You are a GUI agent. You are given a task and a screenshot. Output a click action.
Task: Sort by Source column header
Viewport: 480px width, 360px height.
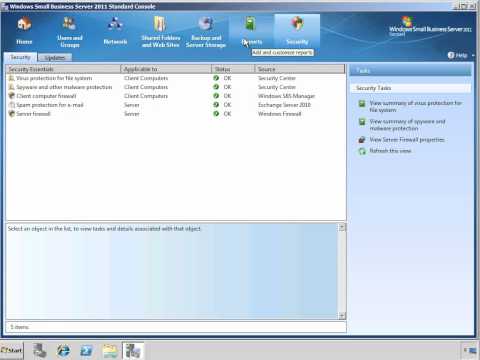click(300, 69)
